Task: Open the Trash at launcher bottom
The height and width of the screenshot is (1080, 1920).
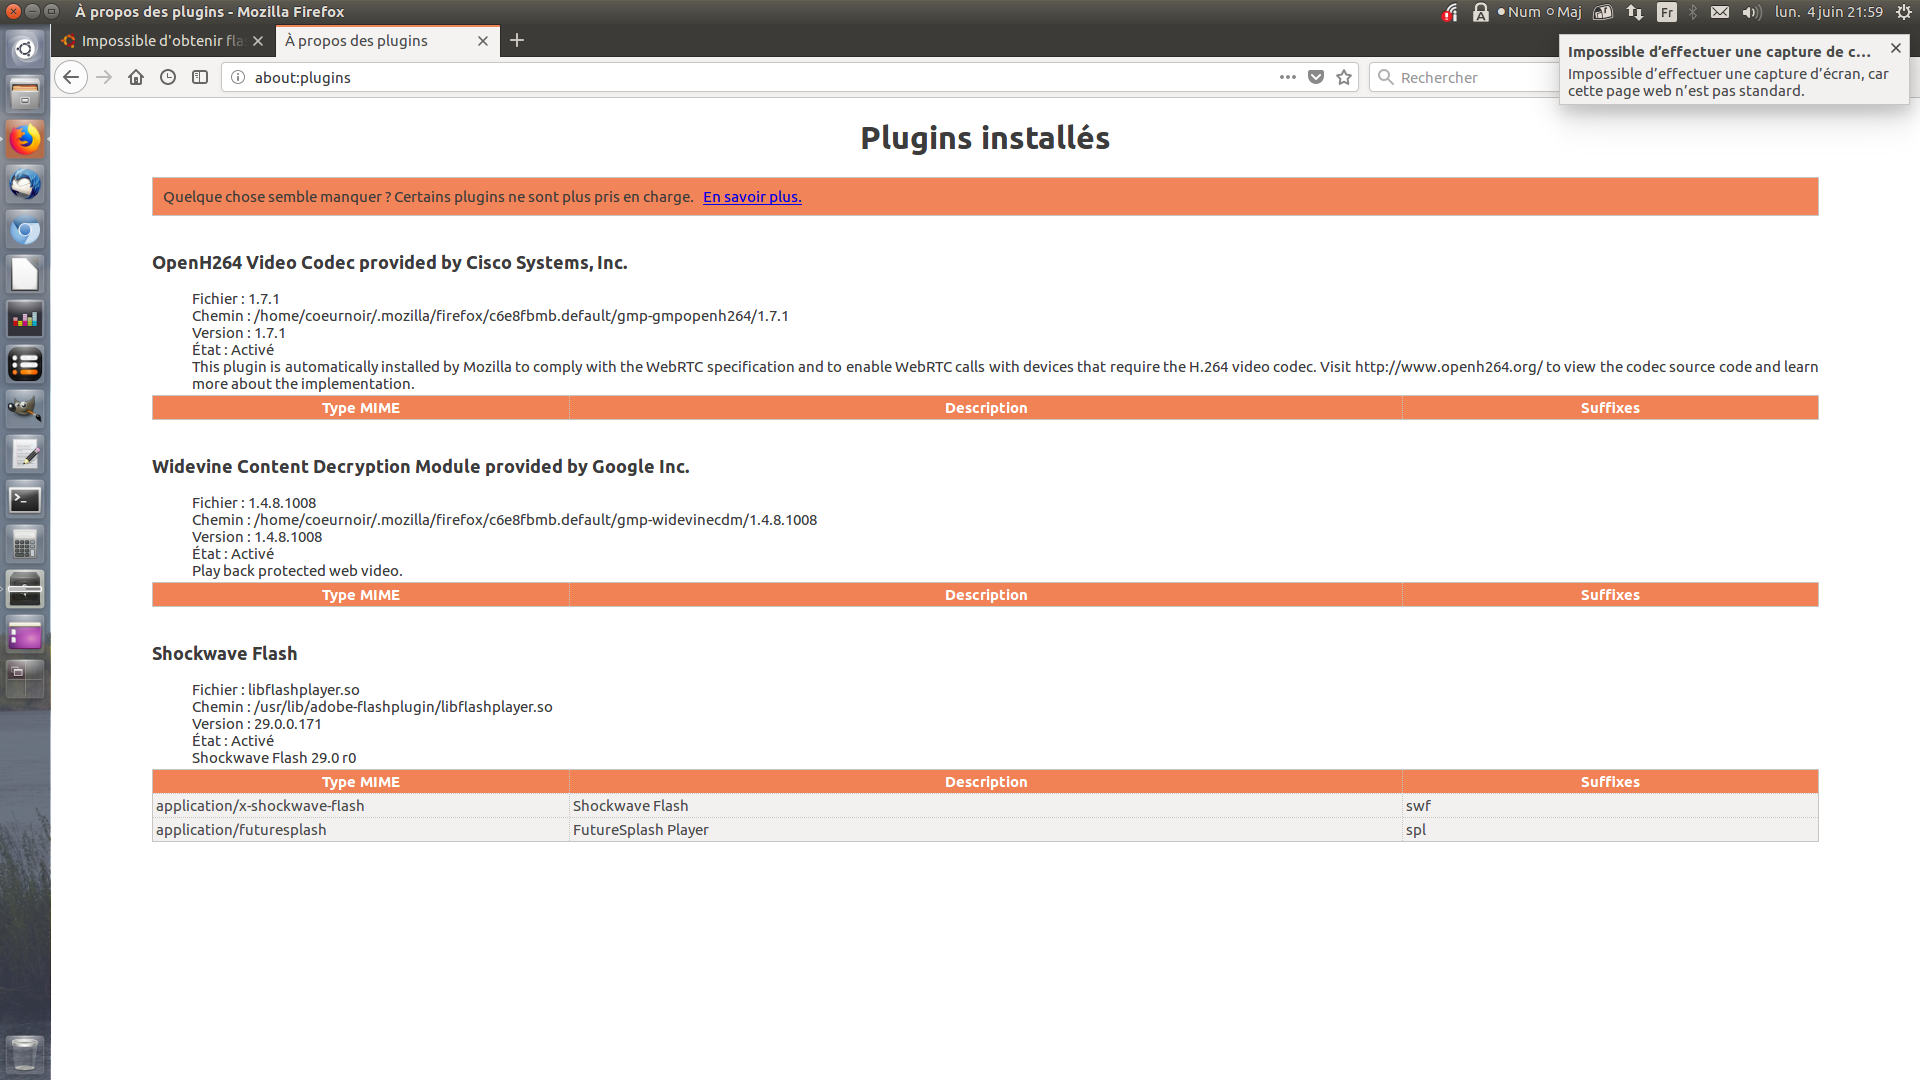Action: (x=25, y=1054)
